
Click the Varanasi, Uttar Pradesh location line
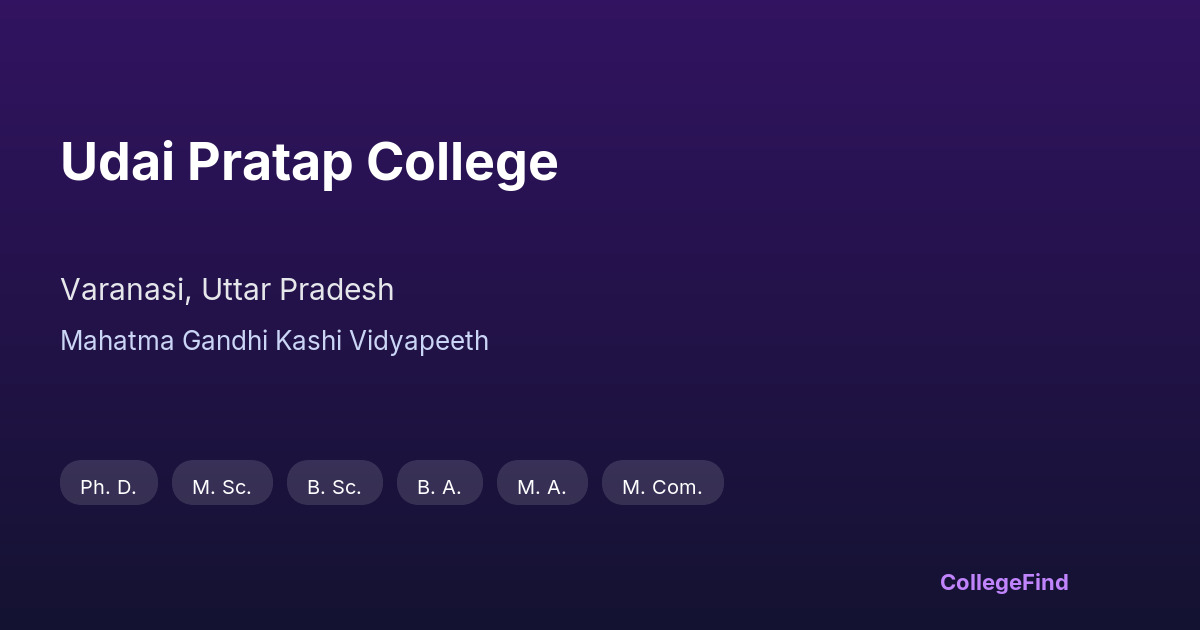click(x=227, y=290)
